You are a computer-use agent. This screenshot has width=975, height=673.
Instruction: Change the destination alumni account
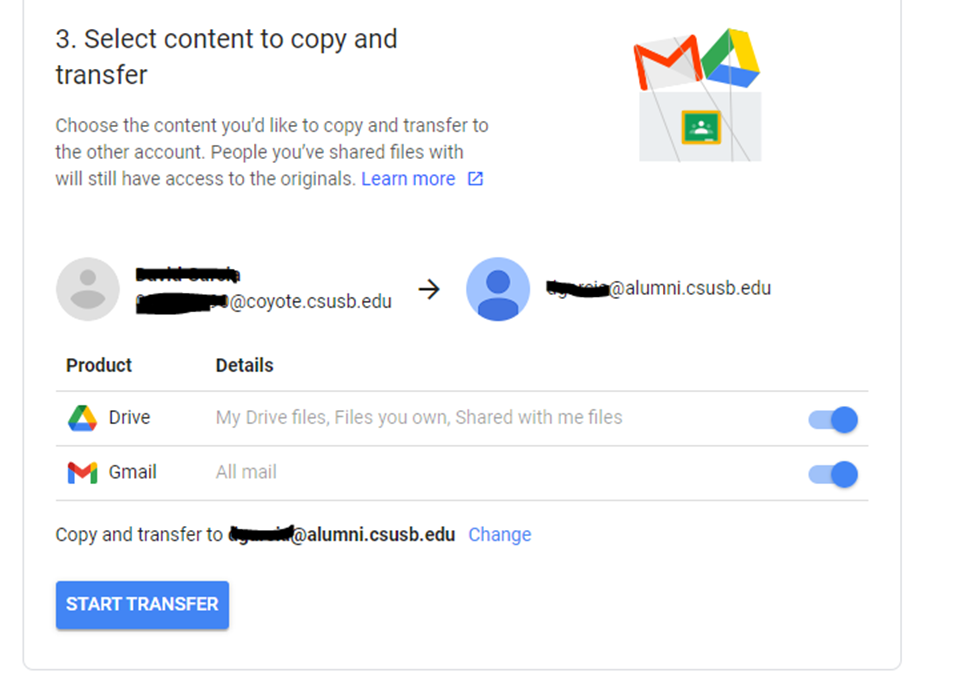[499, 535]
